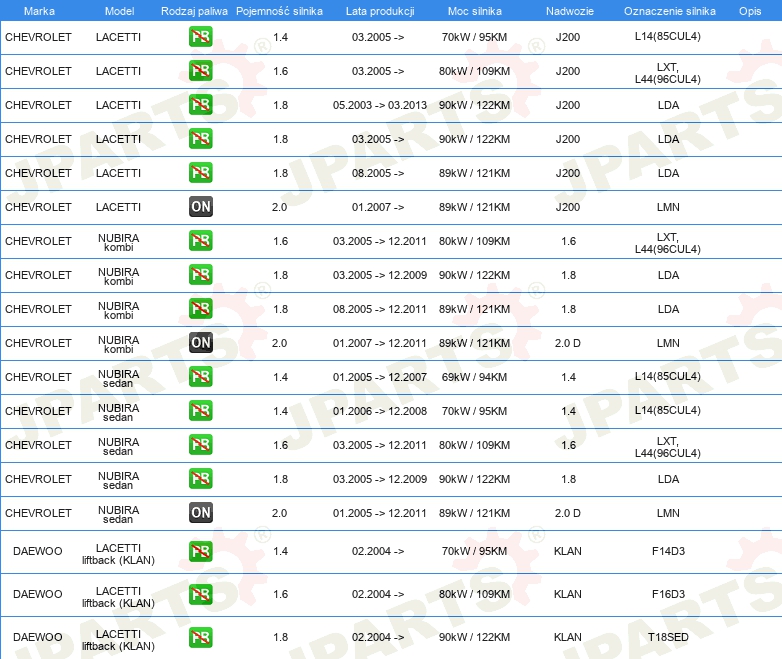Click LXT, L44(96CUL4) in Nubira kombi row
Screen dimensions: 782x659
668,243
